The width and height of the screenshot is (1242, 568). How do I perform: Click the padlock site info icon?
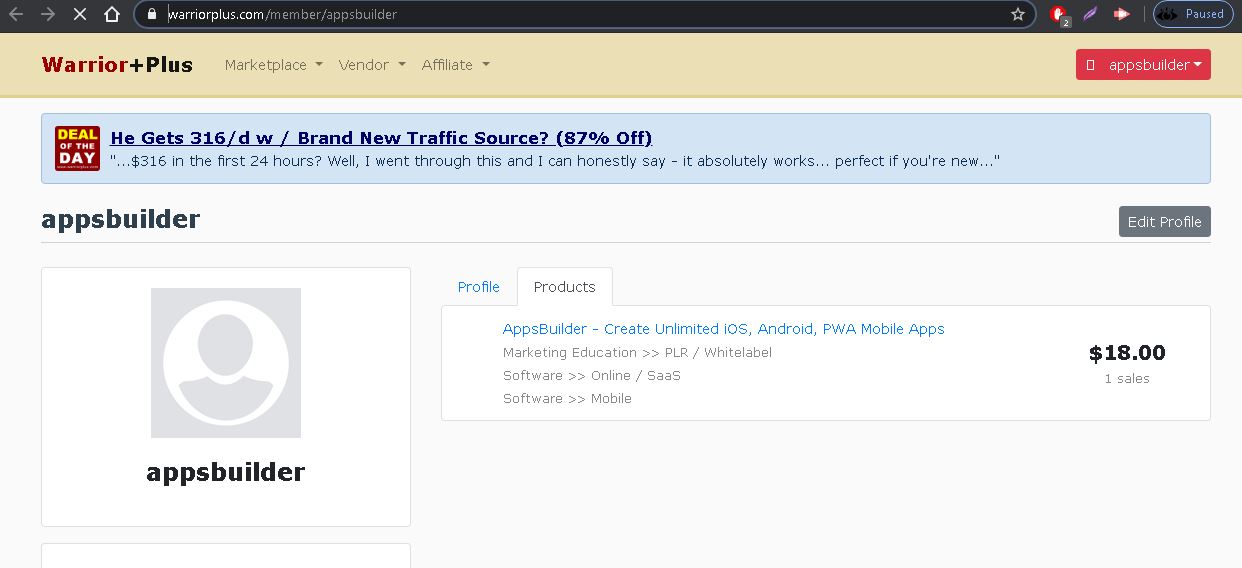[x=152, y=15]
